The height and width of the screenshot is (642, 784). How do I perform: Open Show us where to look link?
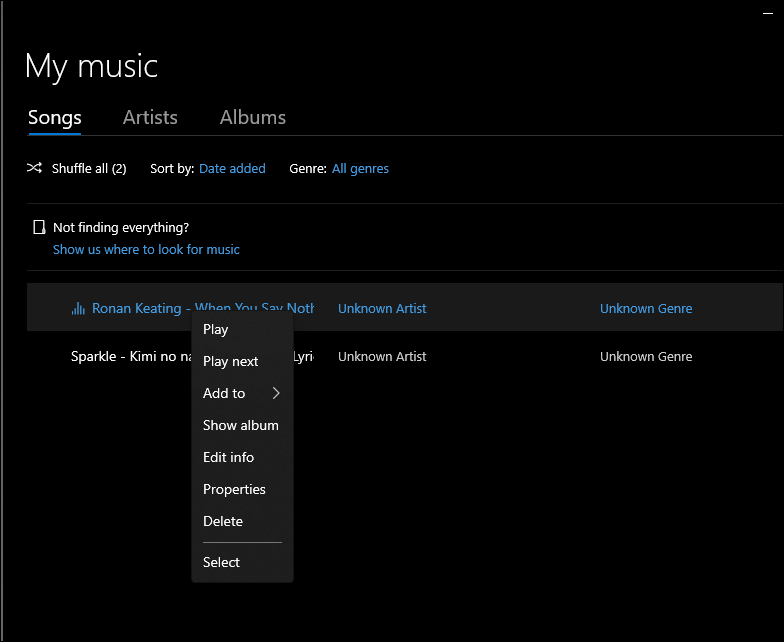(x=146, y=249)
